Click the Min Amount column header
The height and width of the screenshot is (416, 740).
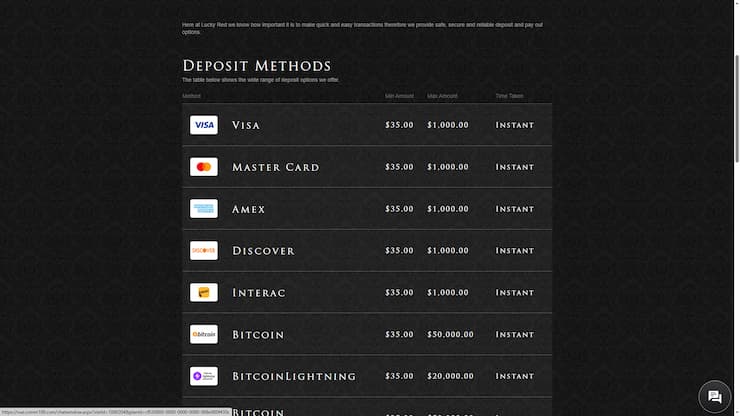point(399,96)
